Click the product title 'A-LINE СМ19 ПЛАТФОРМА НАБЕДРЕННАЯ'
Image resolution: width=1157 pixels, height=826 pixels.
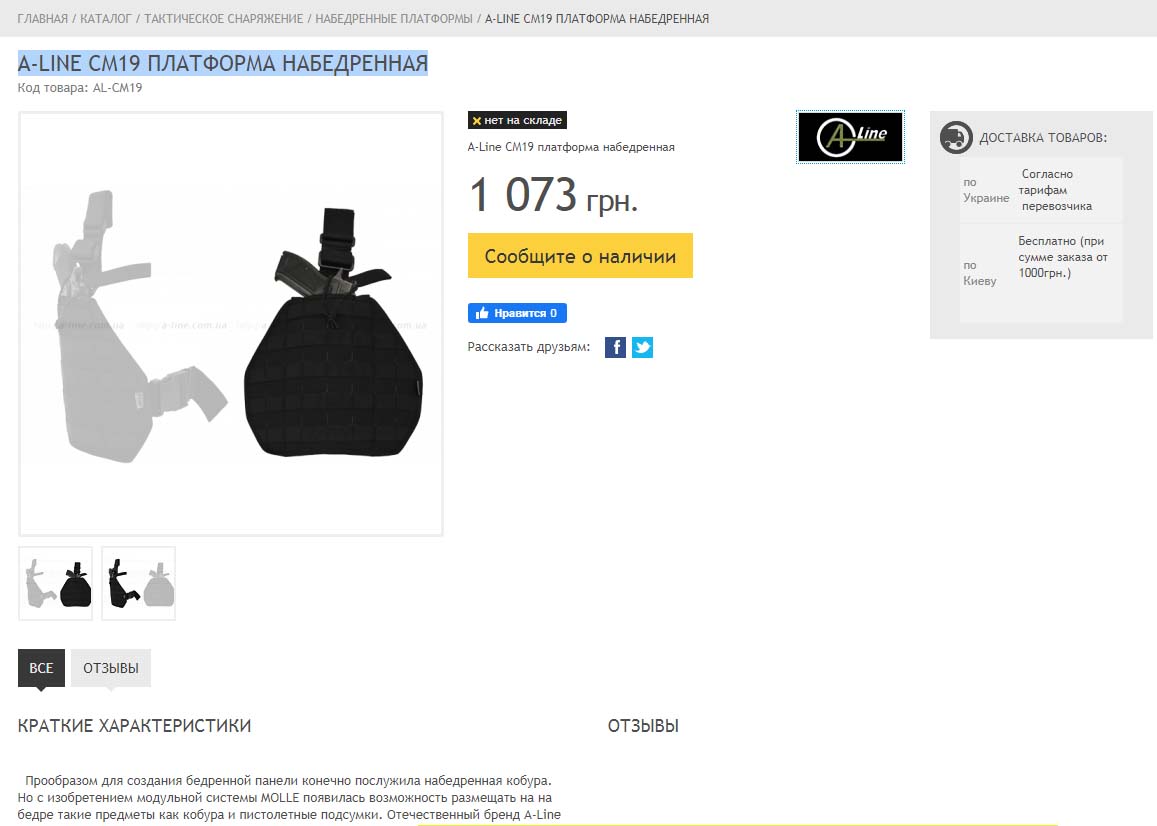(x=223, y=63)
